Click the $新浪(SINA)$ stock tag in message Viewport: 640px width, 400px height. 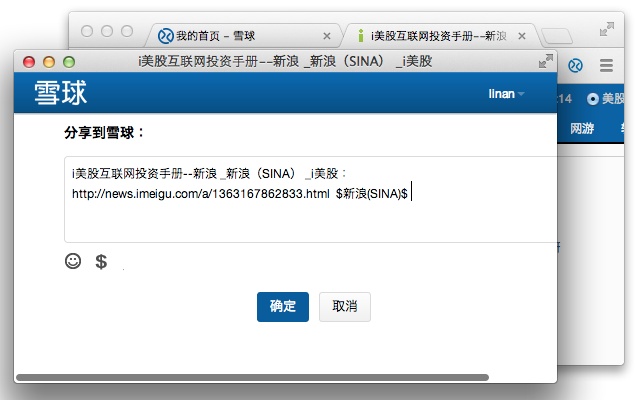[371, 193]
